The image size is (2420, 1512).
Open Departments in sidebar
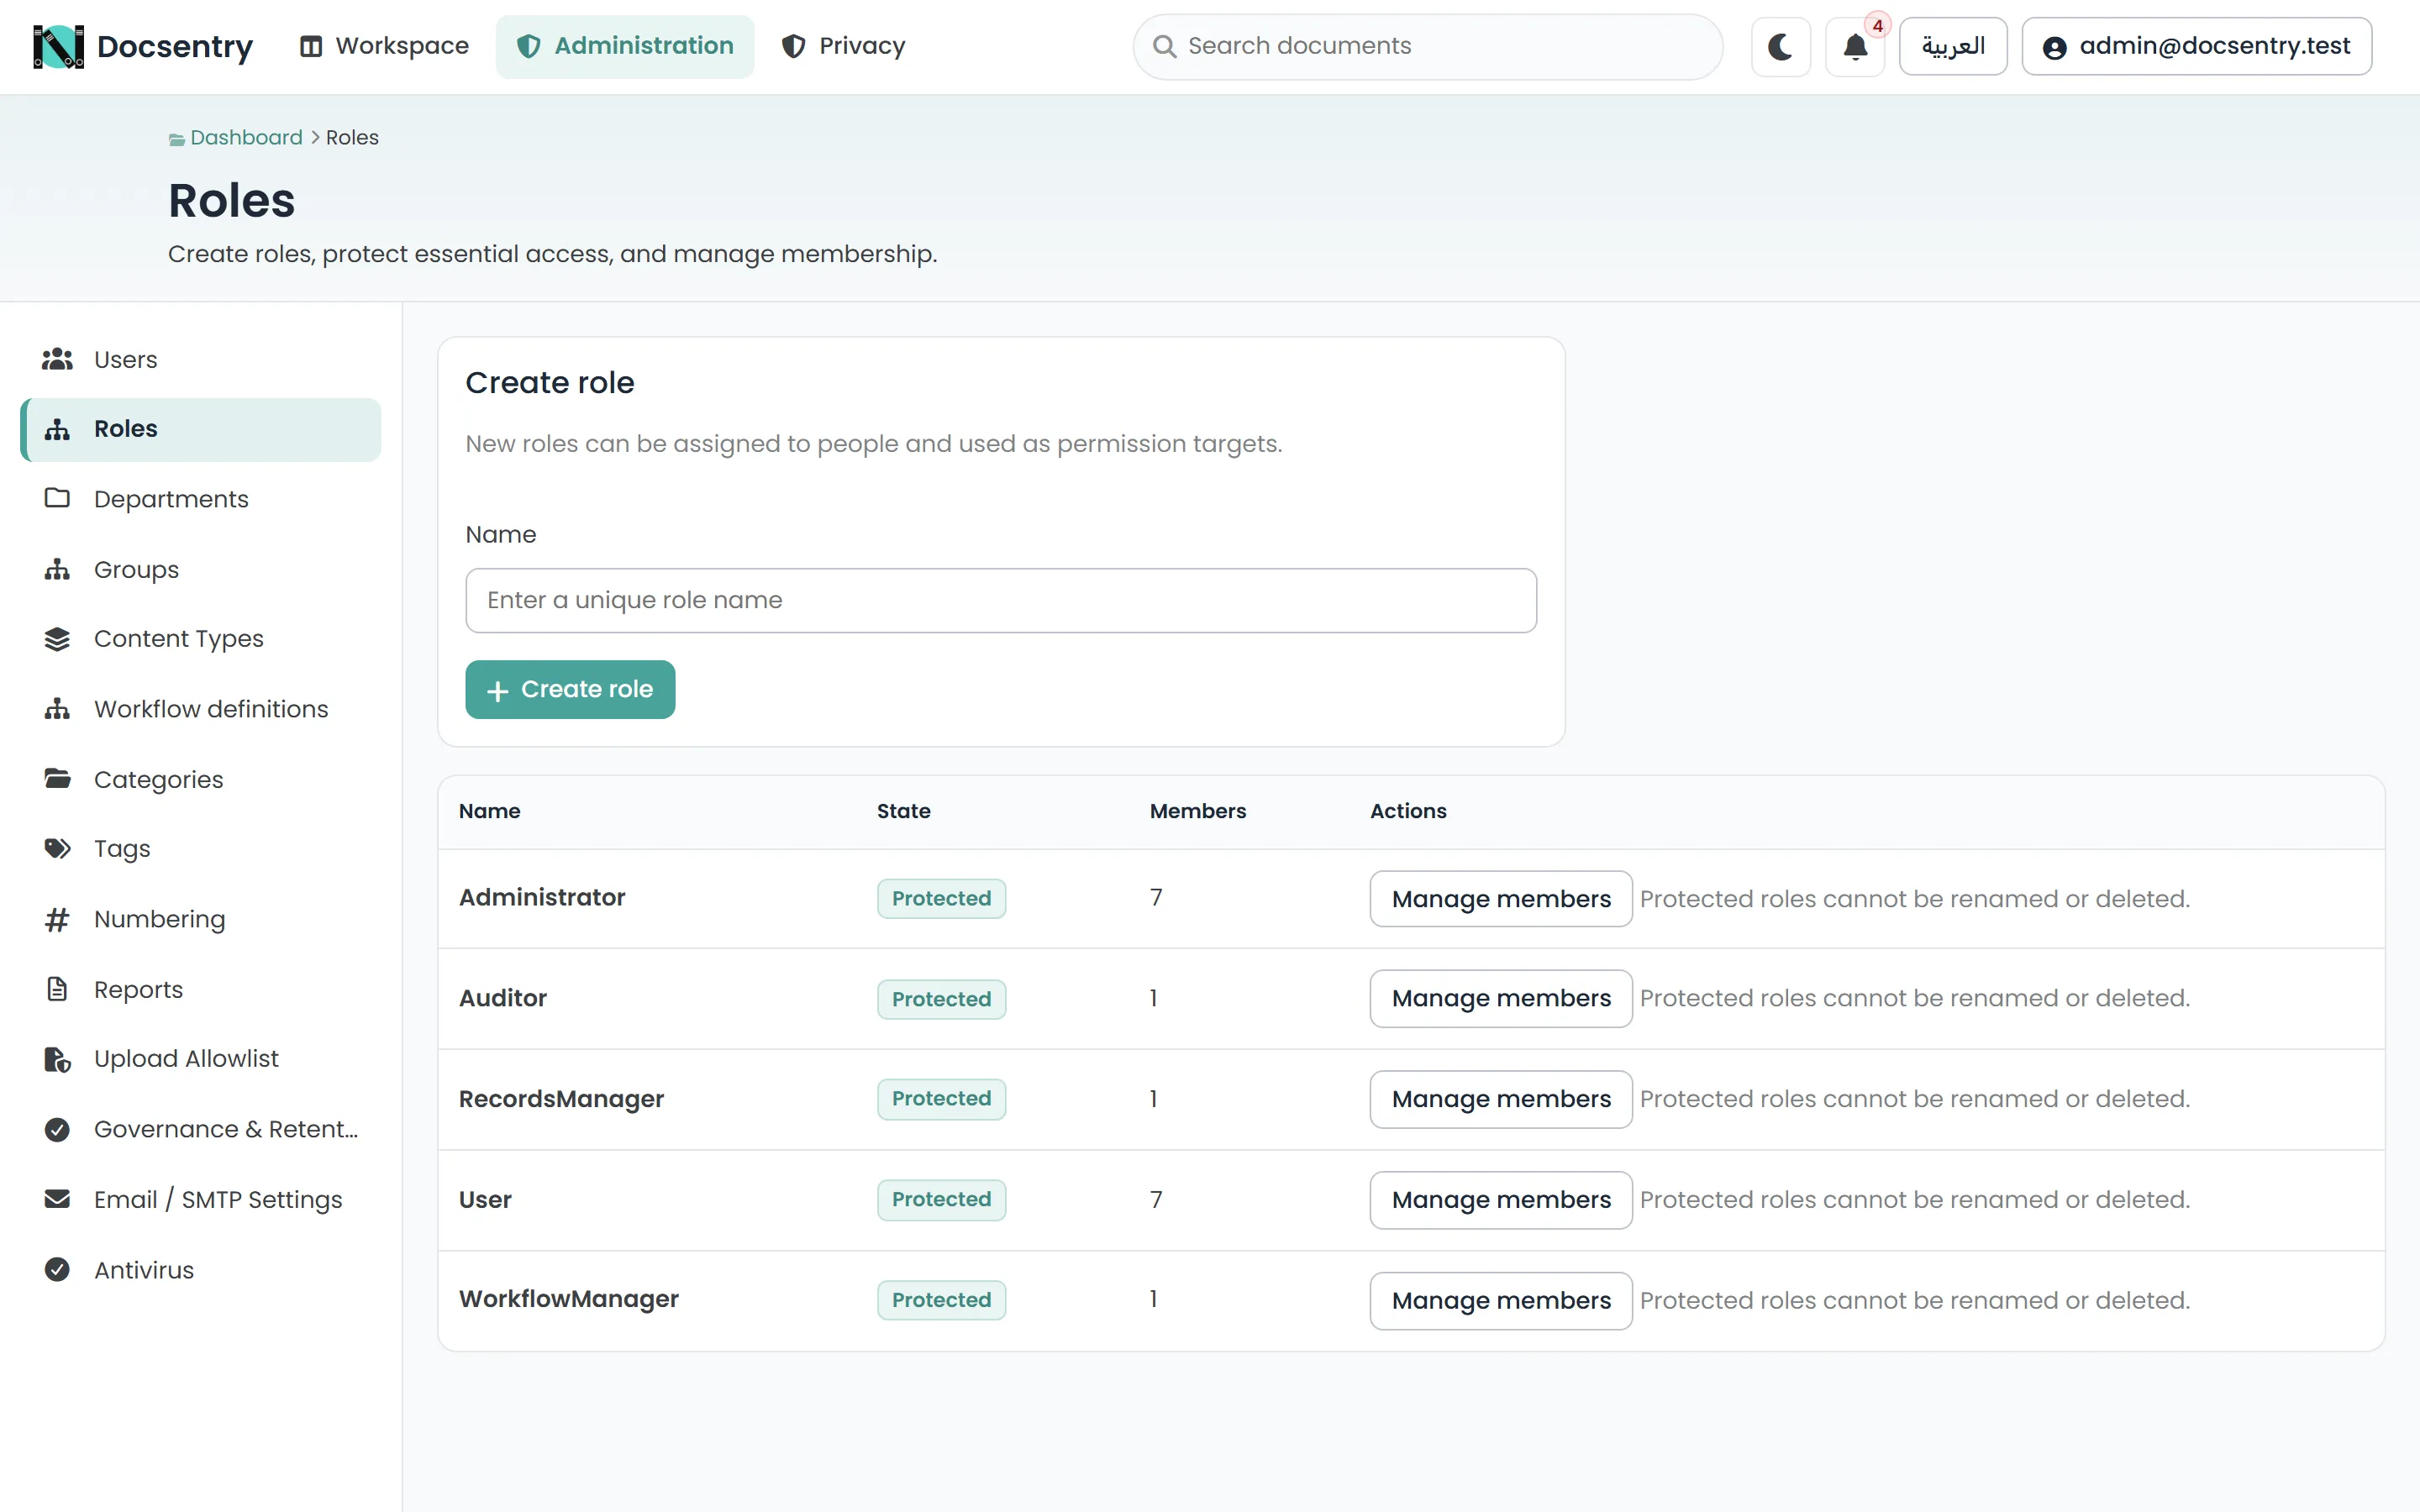(x=201, y=499)
